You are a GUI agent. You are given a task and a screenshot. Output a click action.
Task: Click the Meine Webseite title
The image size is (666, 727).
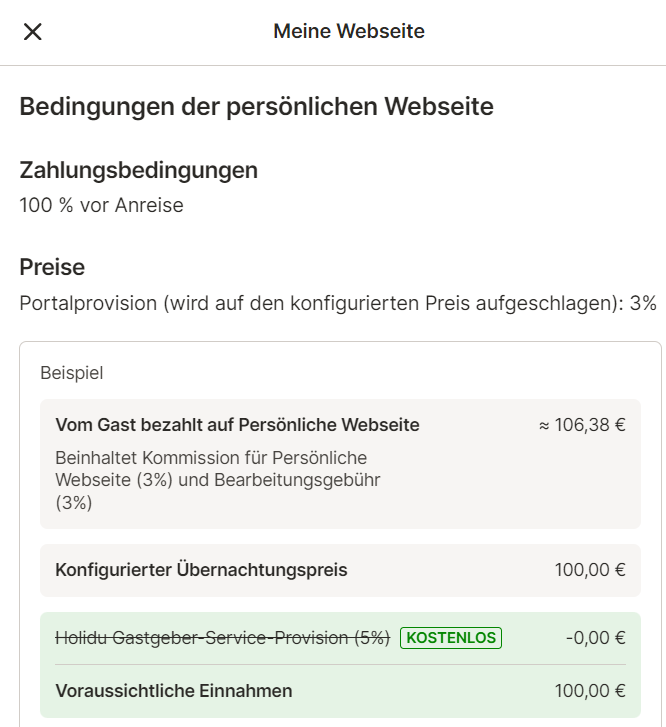click(349, 32)
